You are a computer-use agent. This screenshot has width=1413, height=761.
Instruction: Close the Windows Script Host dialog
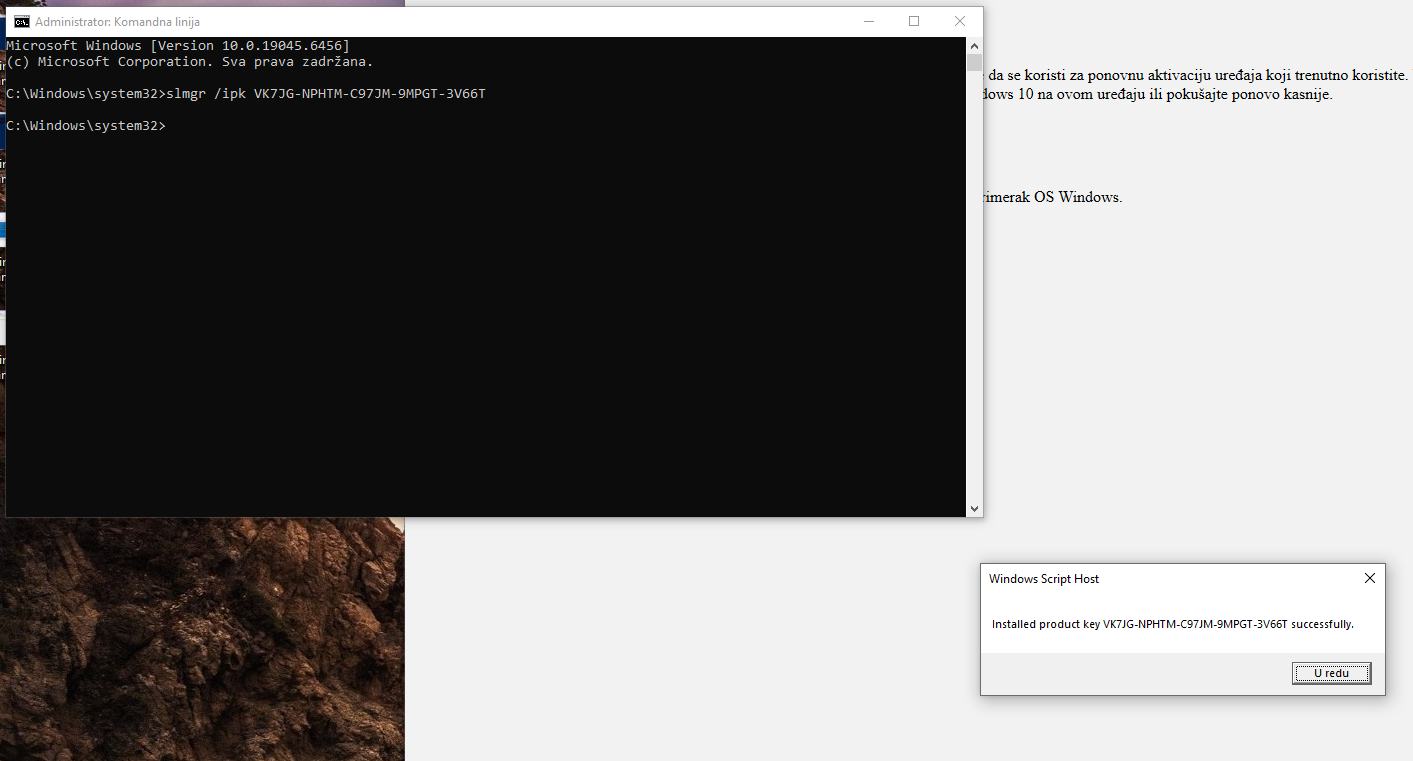pyautogui.click(x=1370, y=578)
